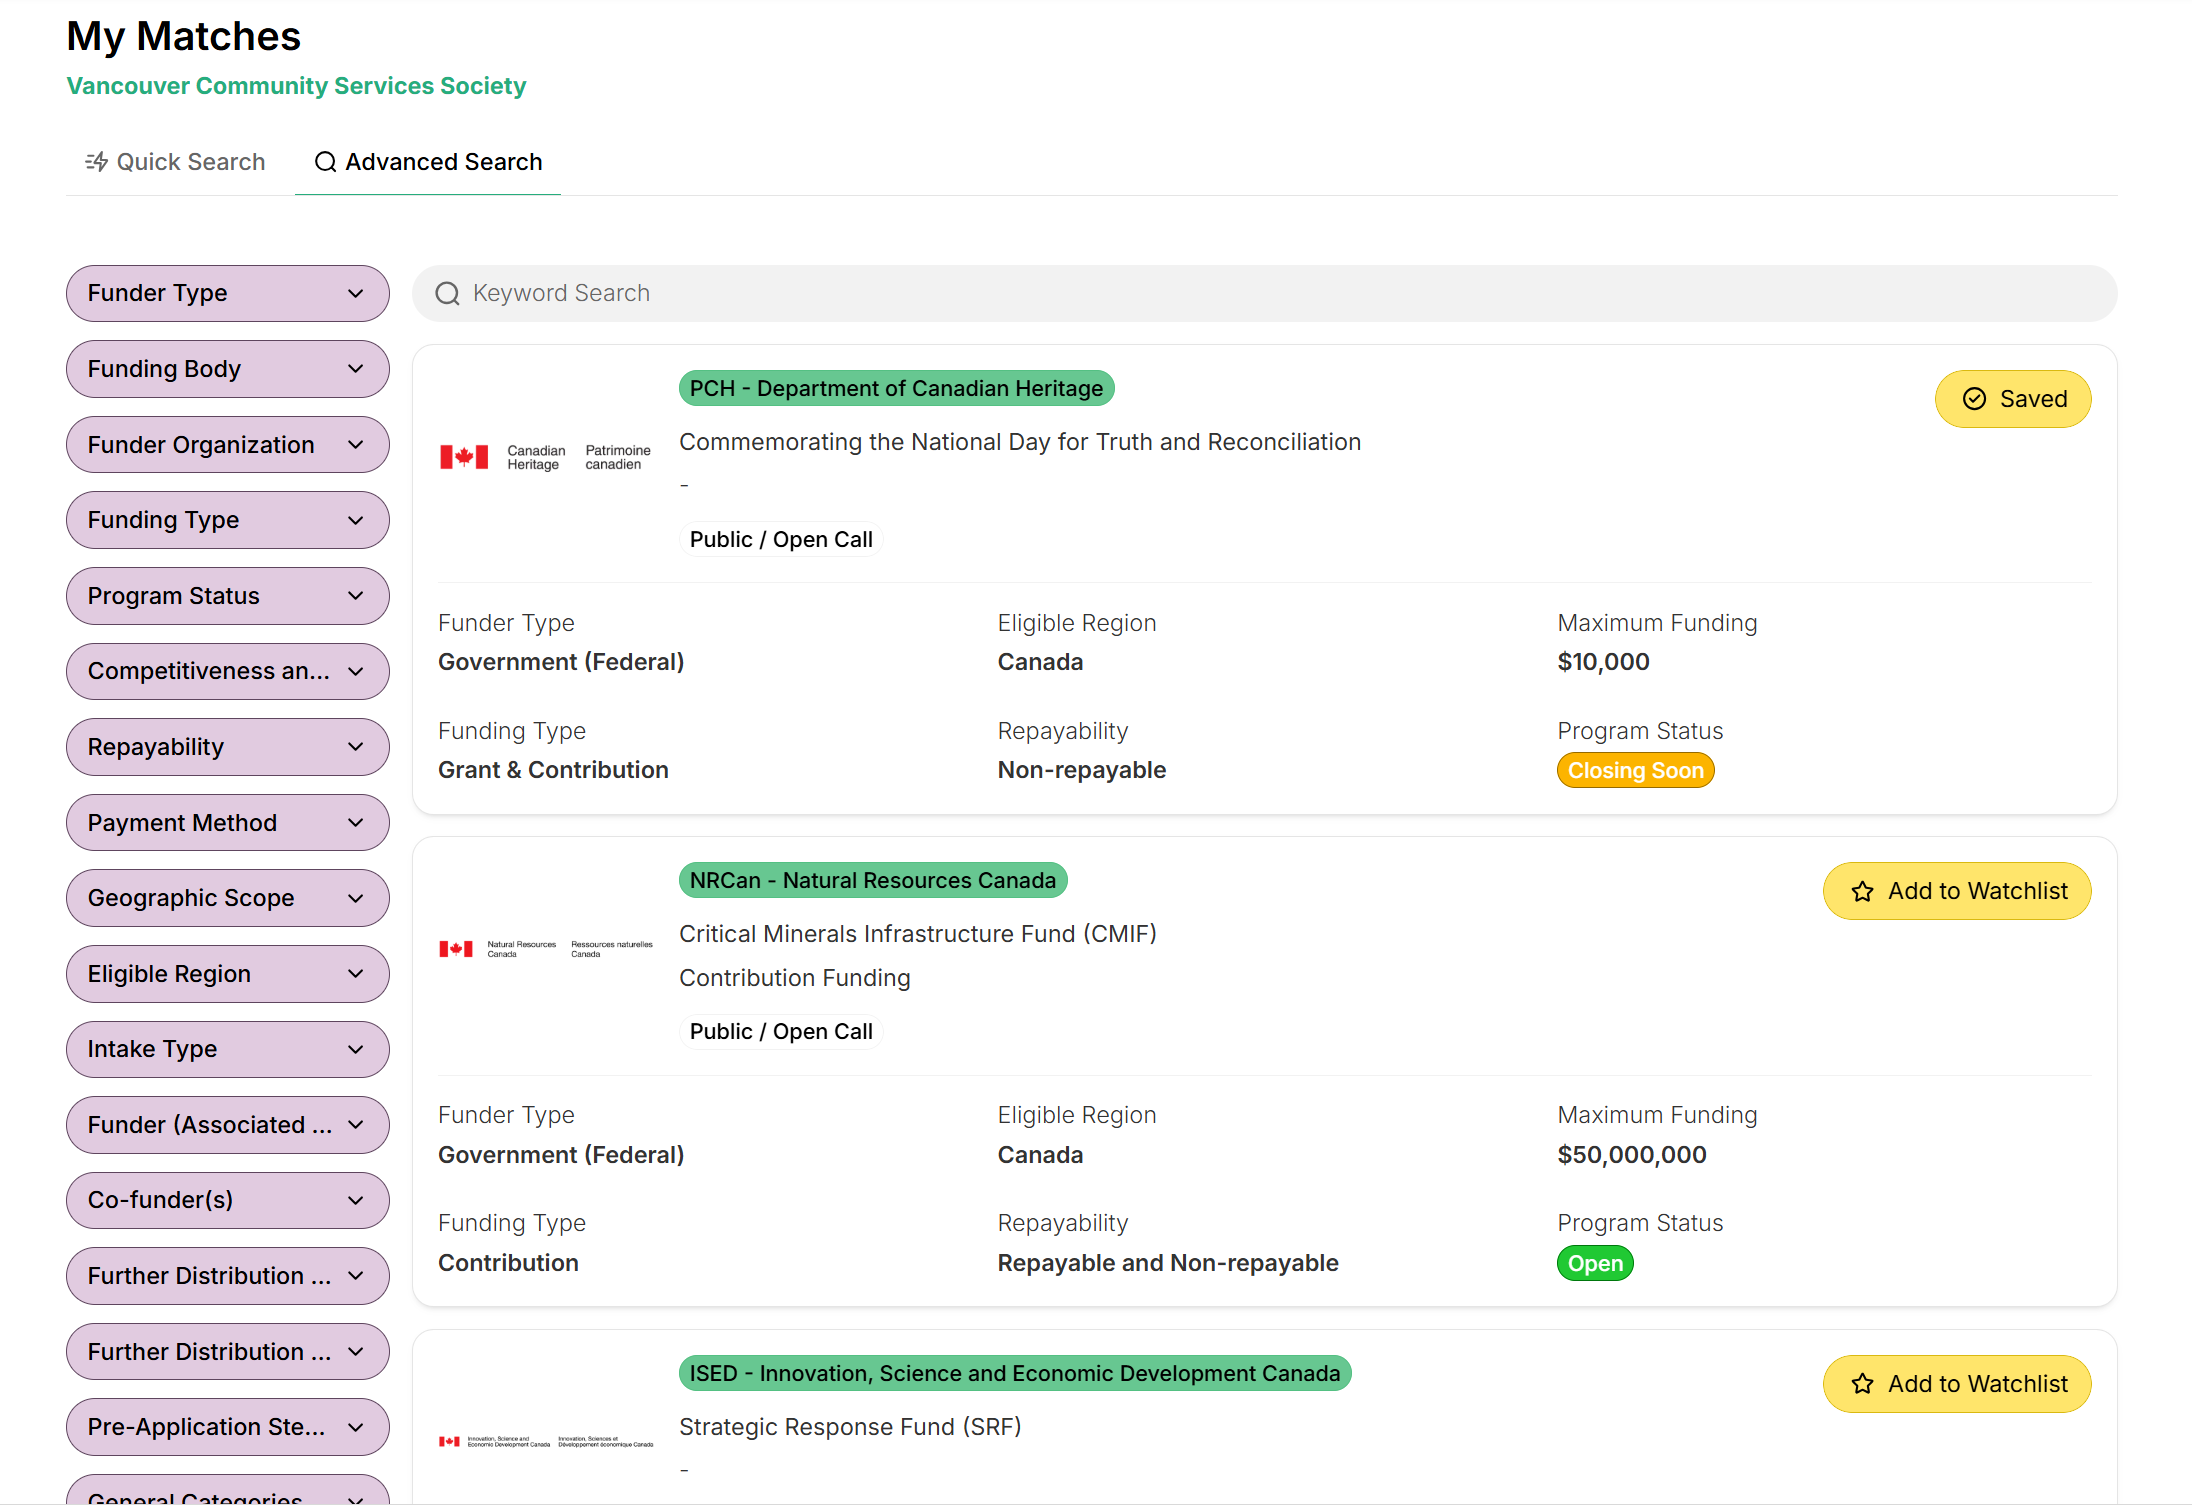
Task: Open the Eligible Region filter
Action: (228, 974)
